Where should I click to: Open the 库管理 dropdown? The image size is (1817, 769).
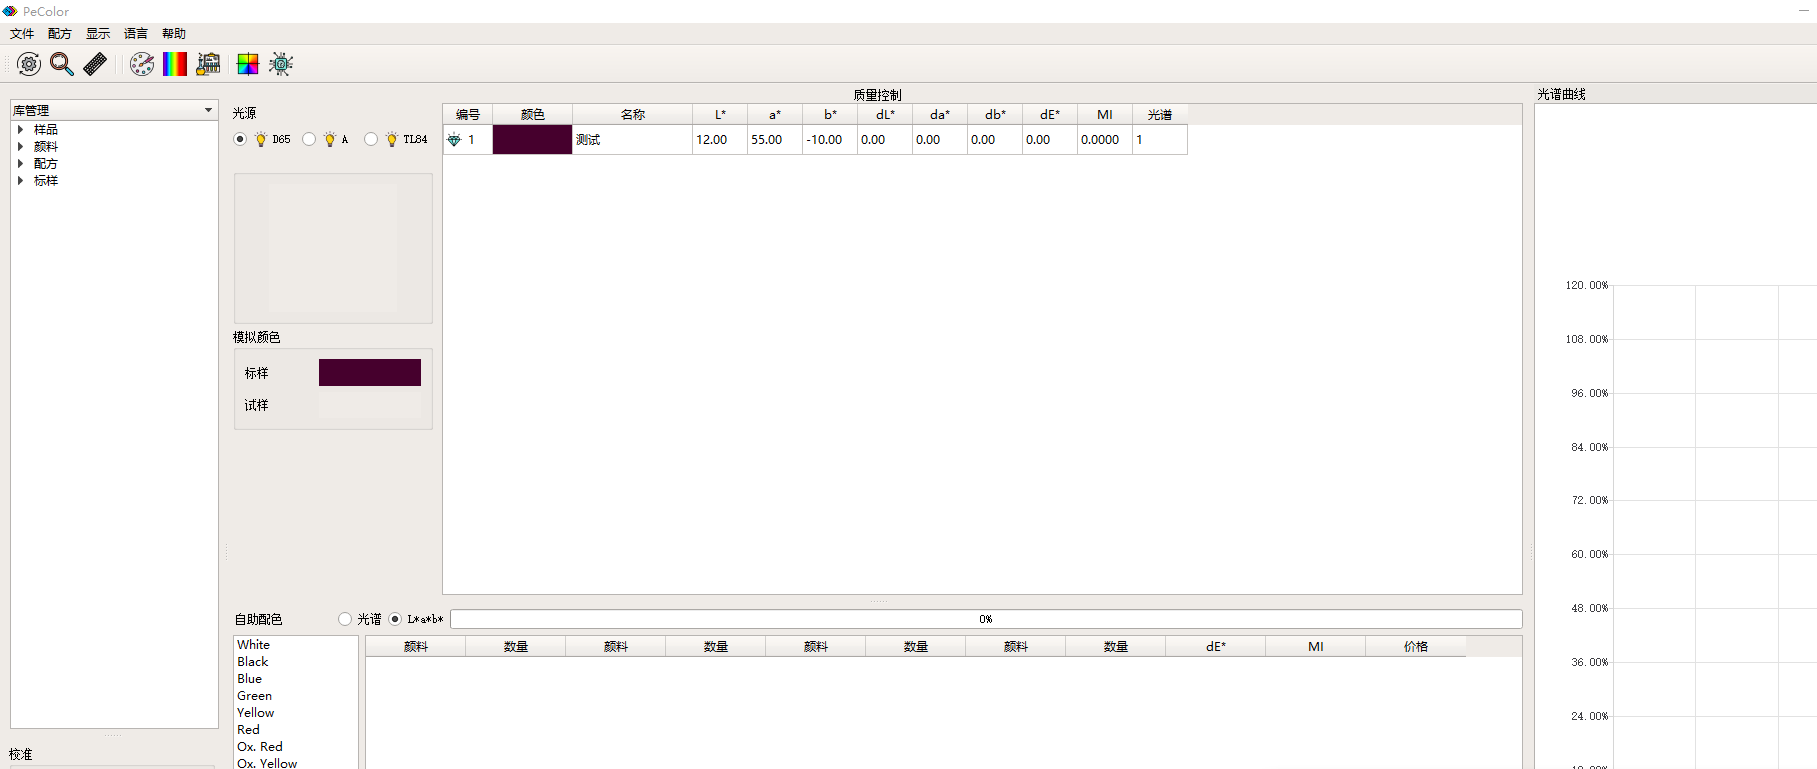(208, 110)
